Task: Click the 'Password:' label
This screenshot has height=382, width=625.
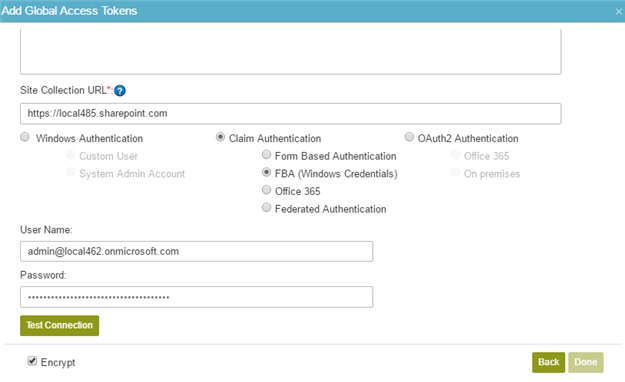Action: point(43,275)
